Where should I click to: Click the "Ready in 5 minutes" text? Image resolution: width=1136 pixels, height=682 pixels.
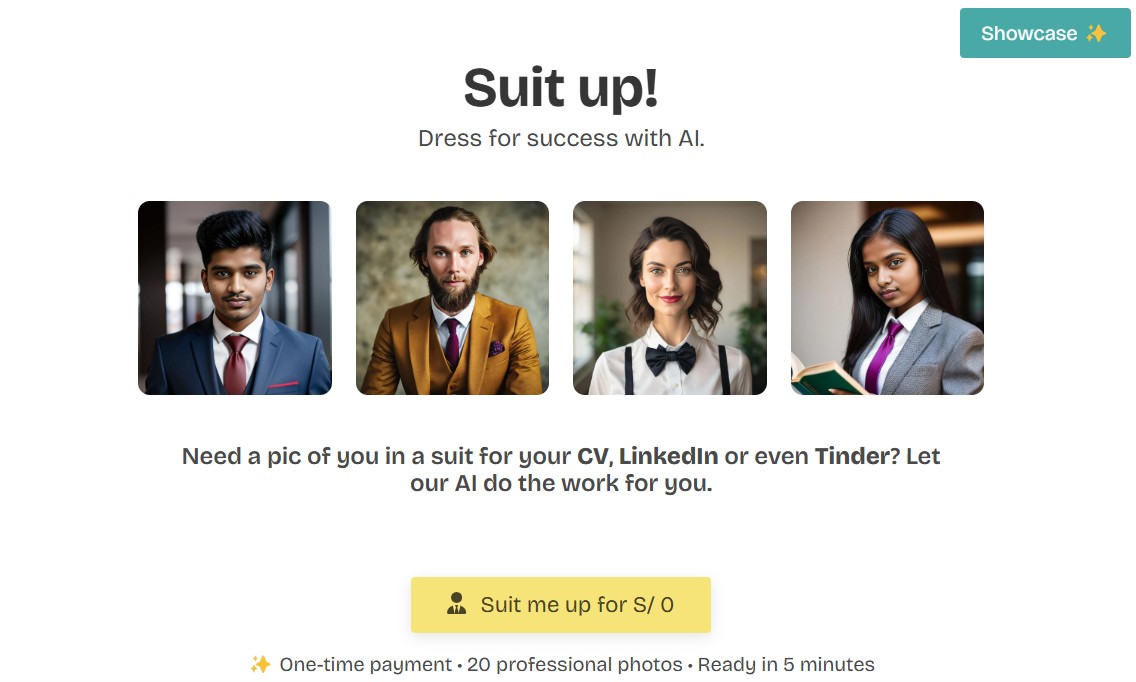(786, 664)
